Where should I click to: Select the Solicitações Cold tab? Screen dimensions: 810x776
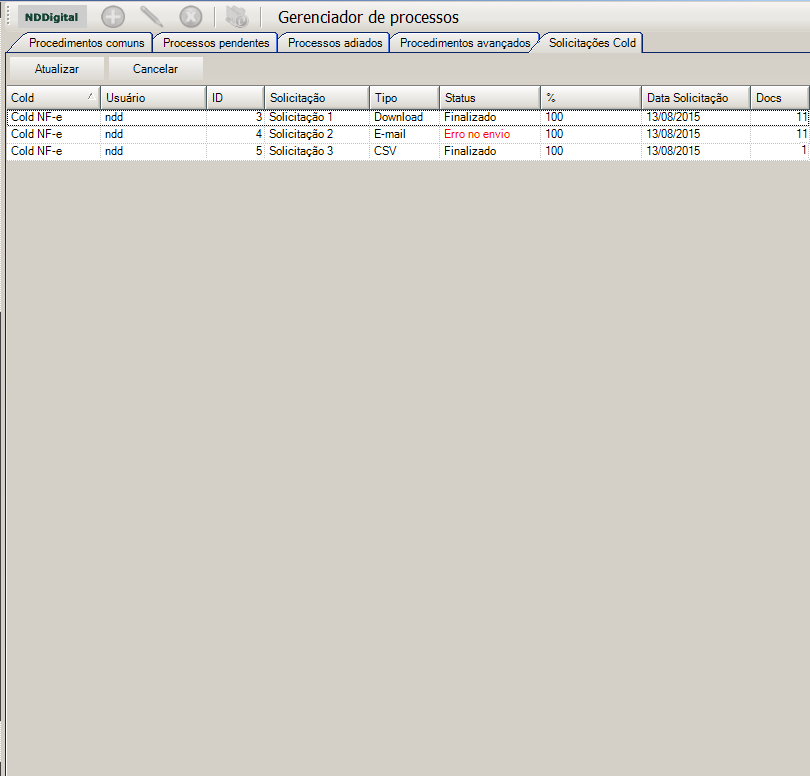[x=592, y=43]
